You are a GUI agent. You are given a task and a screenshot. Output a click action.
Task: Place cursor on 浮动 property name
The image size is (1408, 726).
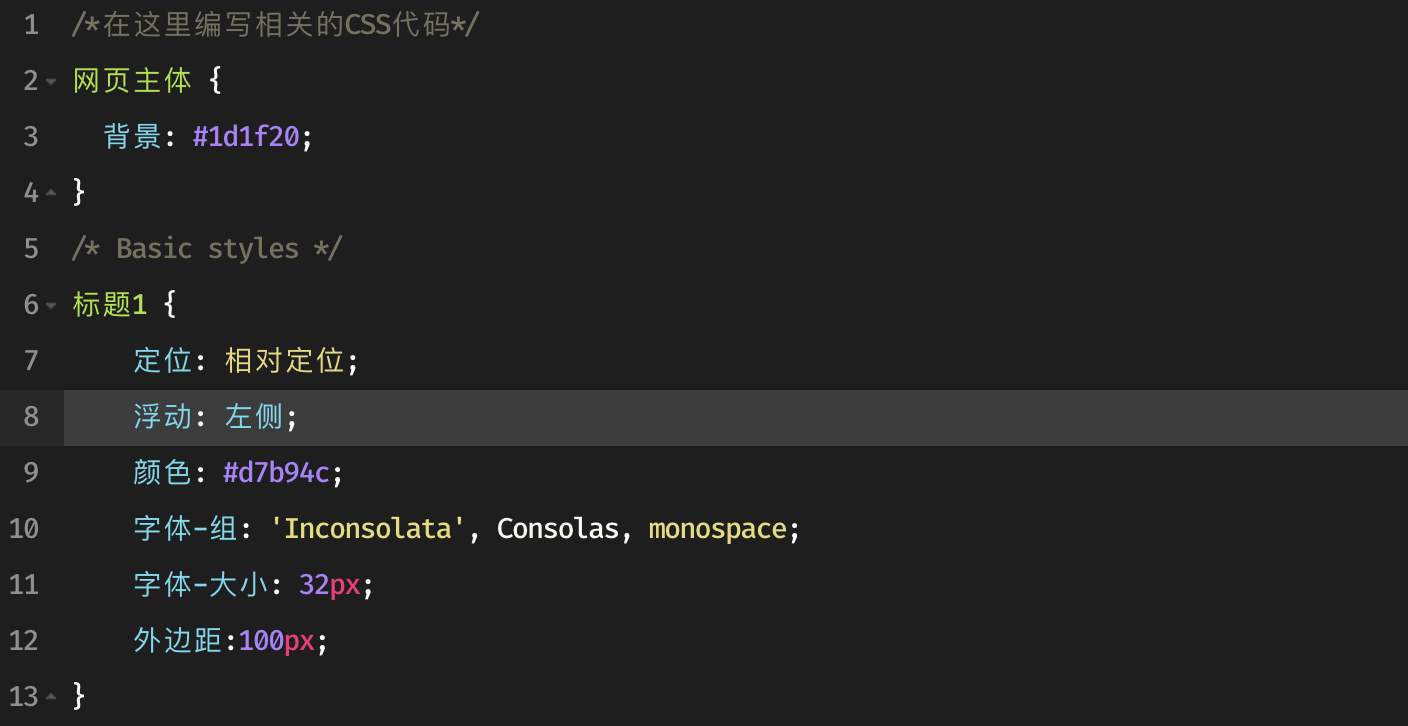[163, 417]
